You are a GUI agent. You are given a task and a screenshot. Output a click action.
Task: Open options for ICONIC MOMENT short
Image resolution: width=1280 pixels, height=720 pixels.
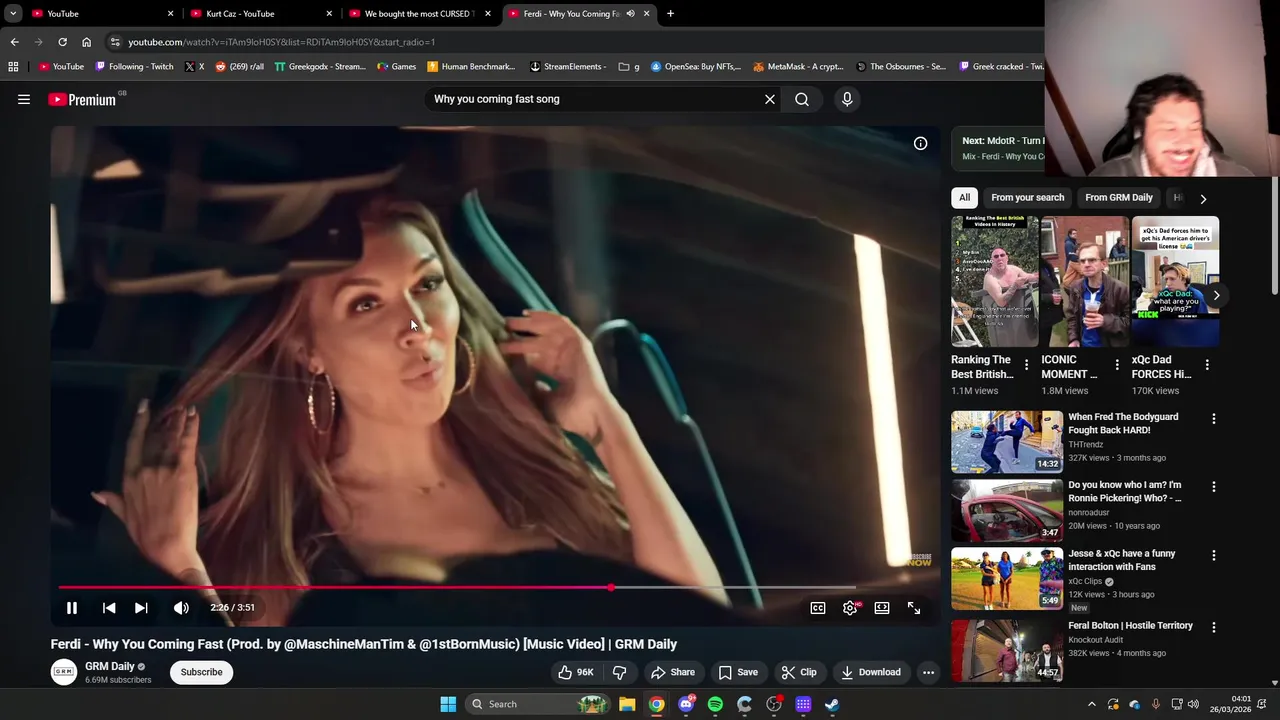pyautogui.click(x=1117, y=365)
